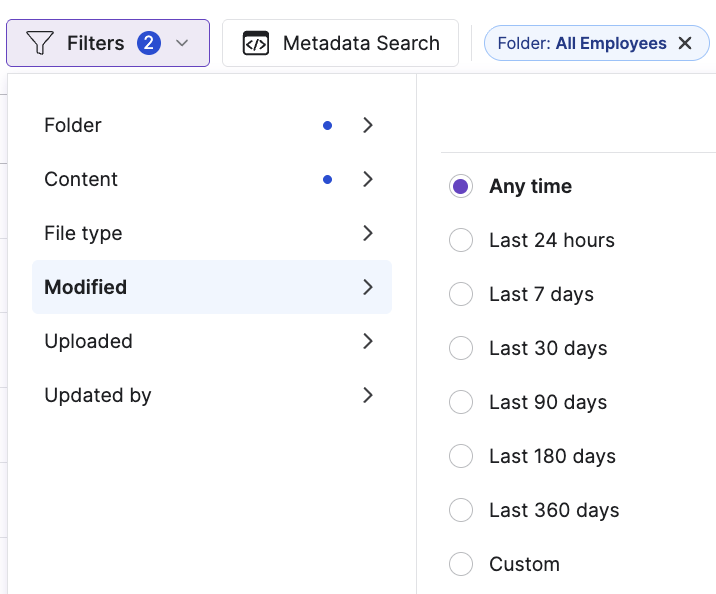Open the Uploaded filter menu item

coord(89,341)
